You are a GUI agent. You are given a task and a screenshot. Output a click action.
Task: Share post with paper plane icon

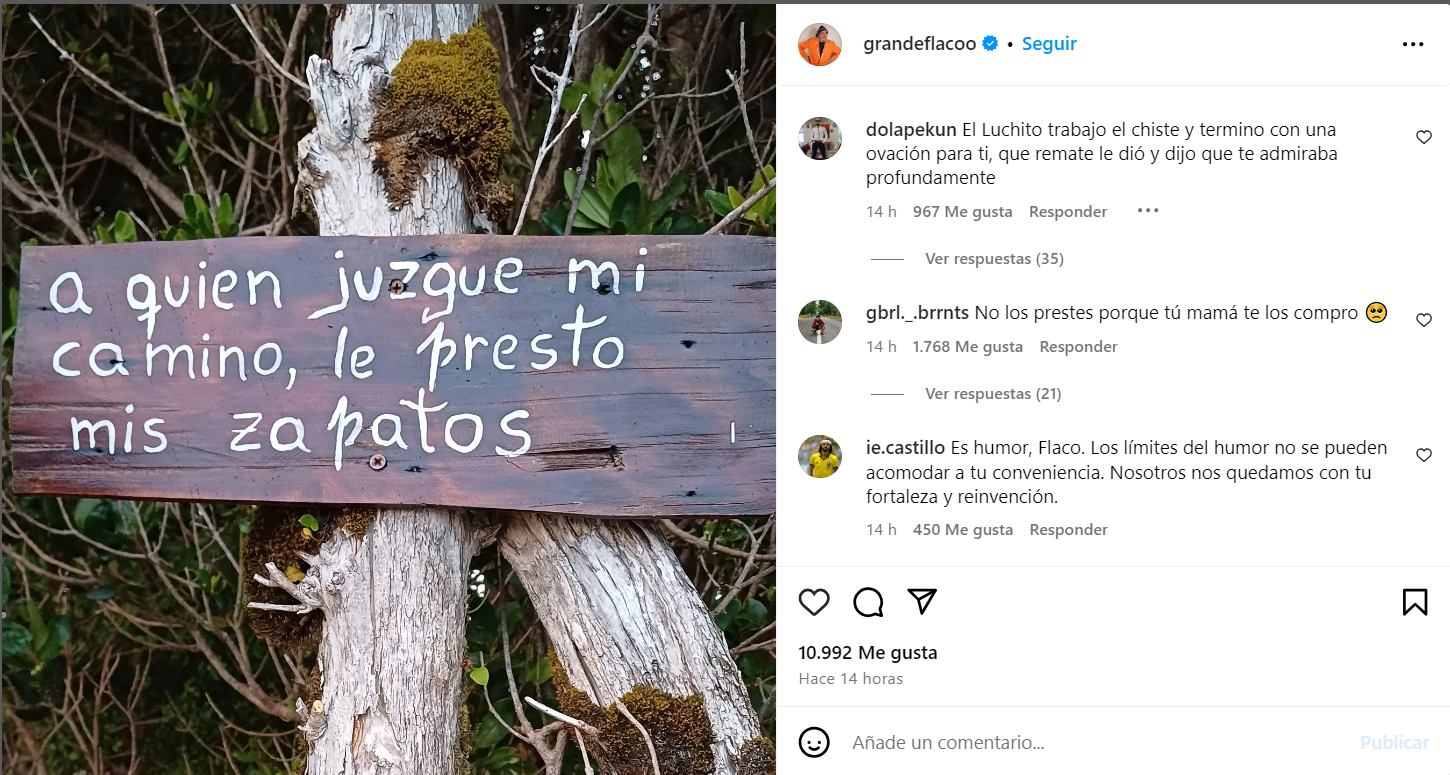pyautogui.click(x=922, y=601)
